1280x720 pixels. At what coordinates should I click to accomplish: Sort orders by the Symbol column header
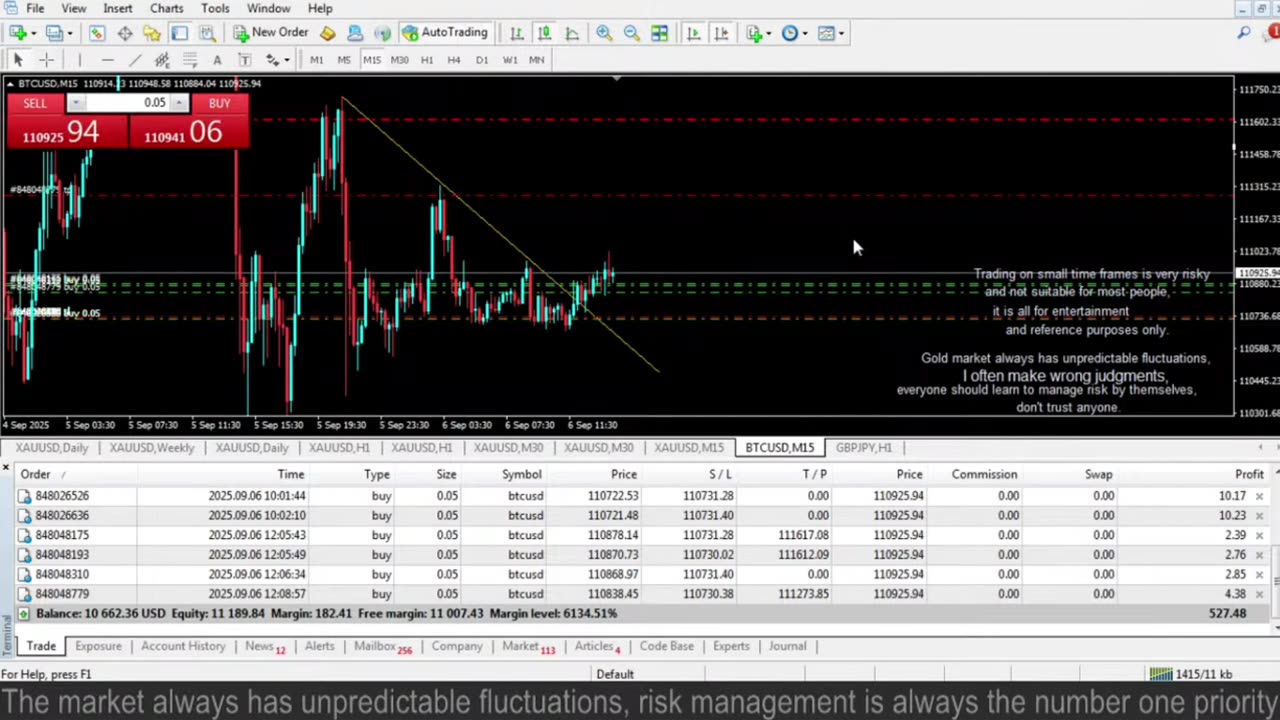pos(521,474)
